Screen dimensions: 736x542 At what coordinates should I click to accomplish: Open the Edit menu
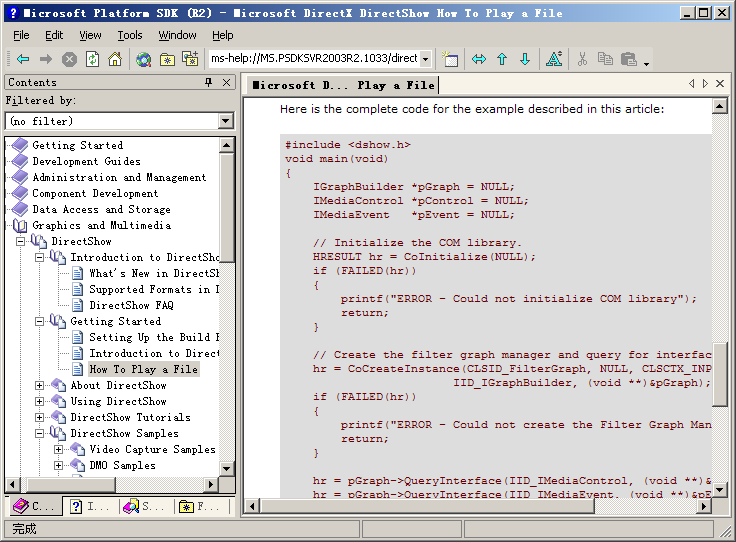coord(54,36)
